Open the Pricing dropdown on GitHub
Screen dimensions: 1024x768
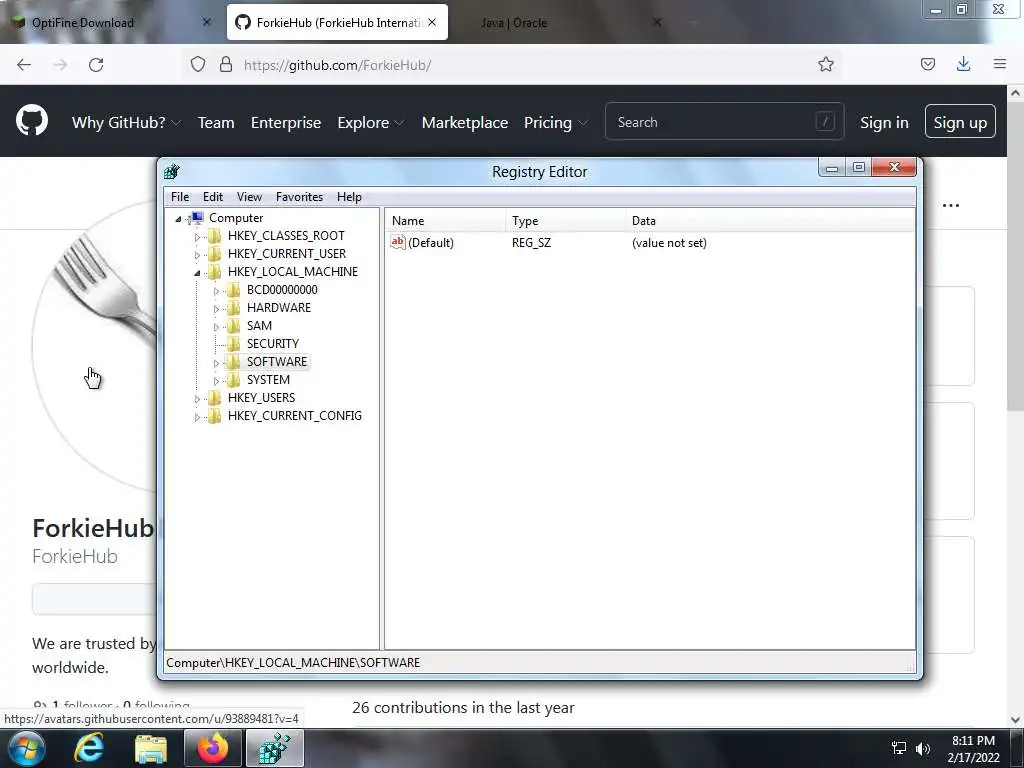(556, 122)
